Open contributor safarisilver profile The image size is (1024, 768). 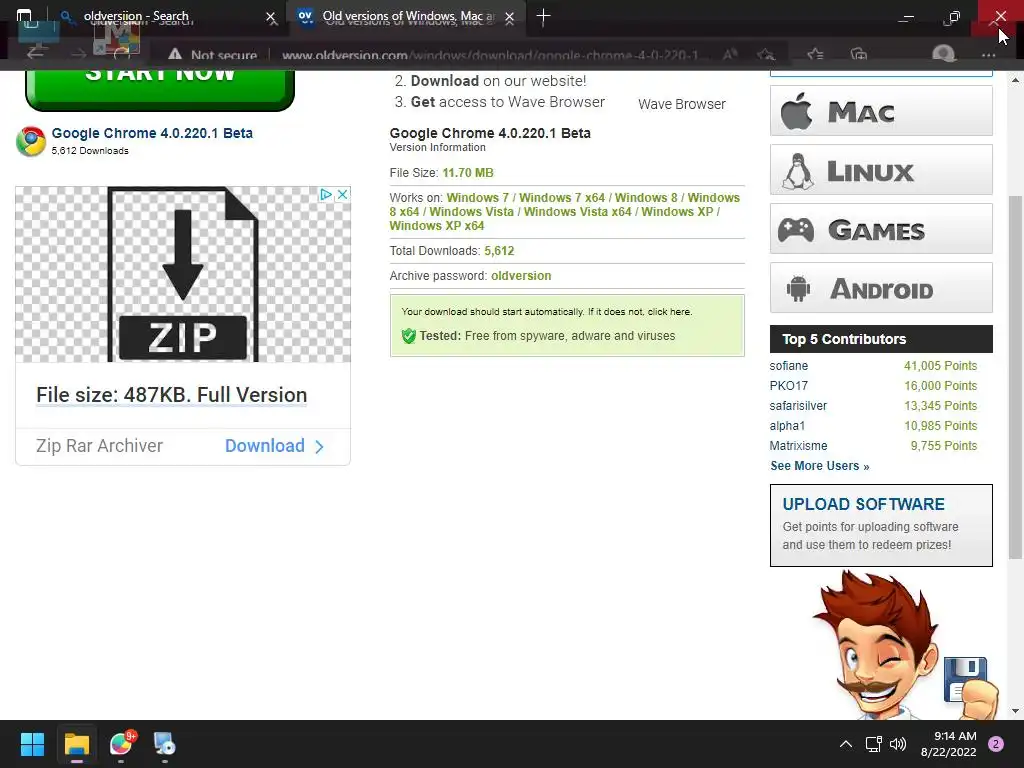coord(798,406)
